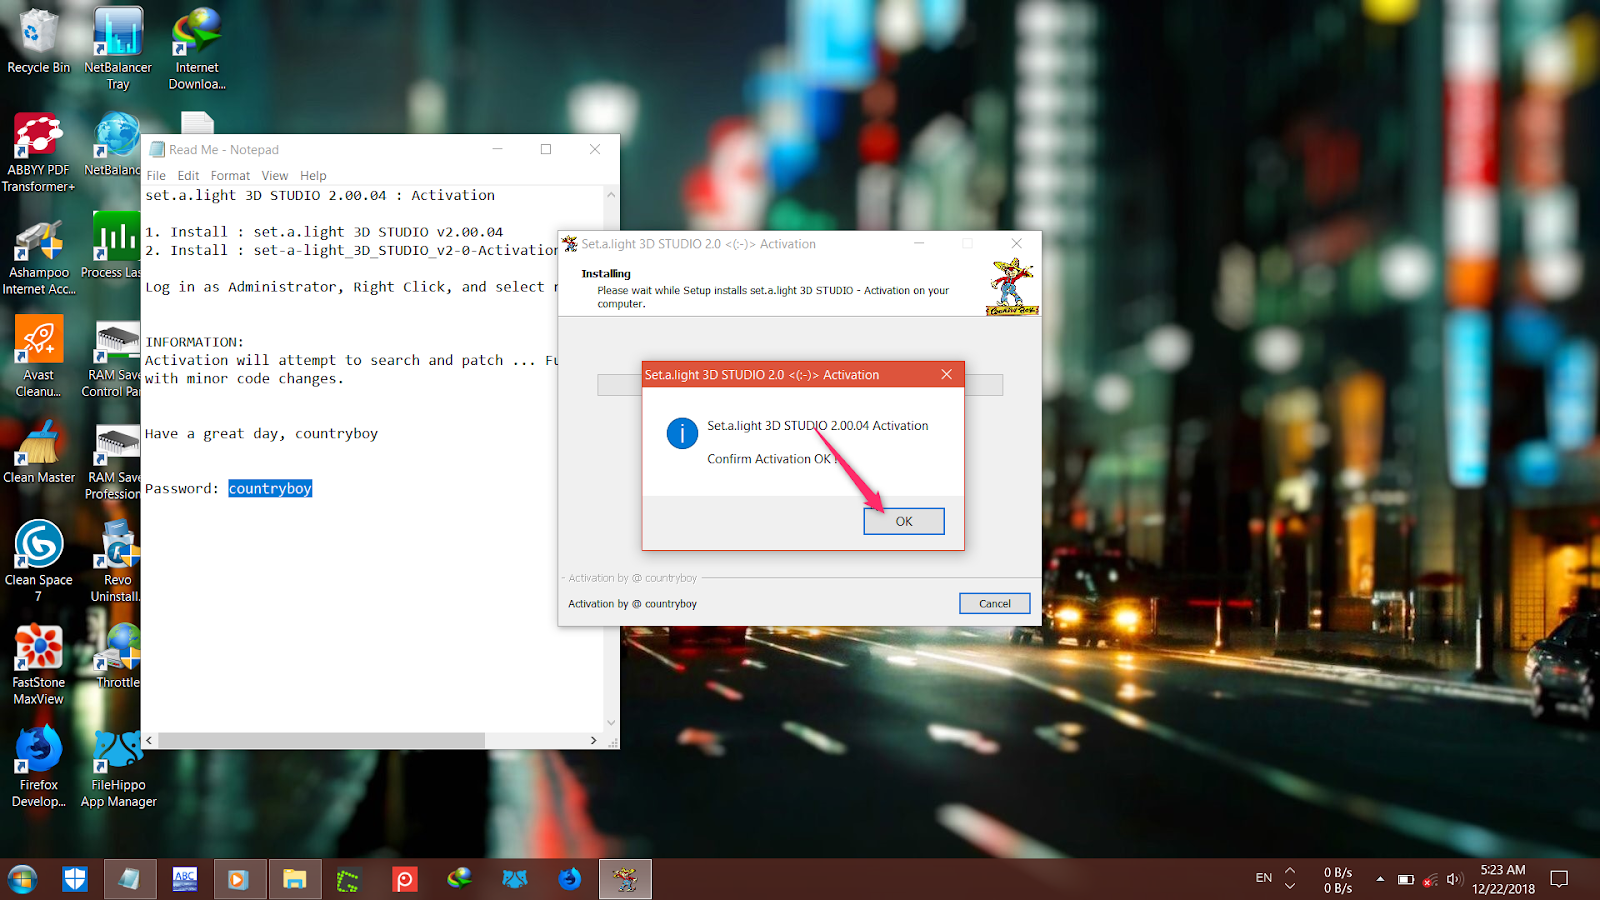
Task: Select the Clean Master desktop icon
Action: [x=38, y=452]
